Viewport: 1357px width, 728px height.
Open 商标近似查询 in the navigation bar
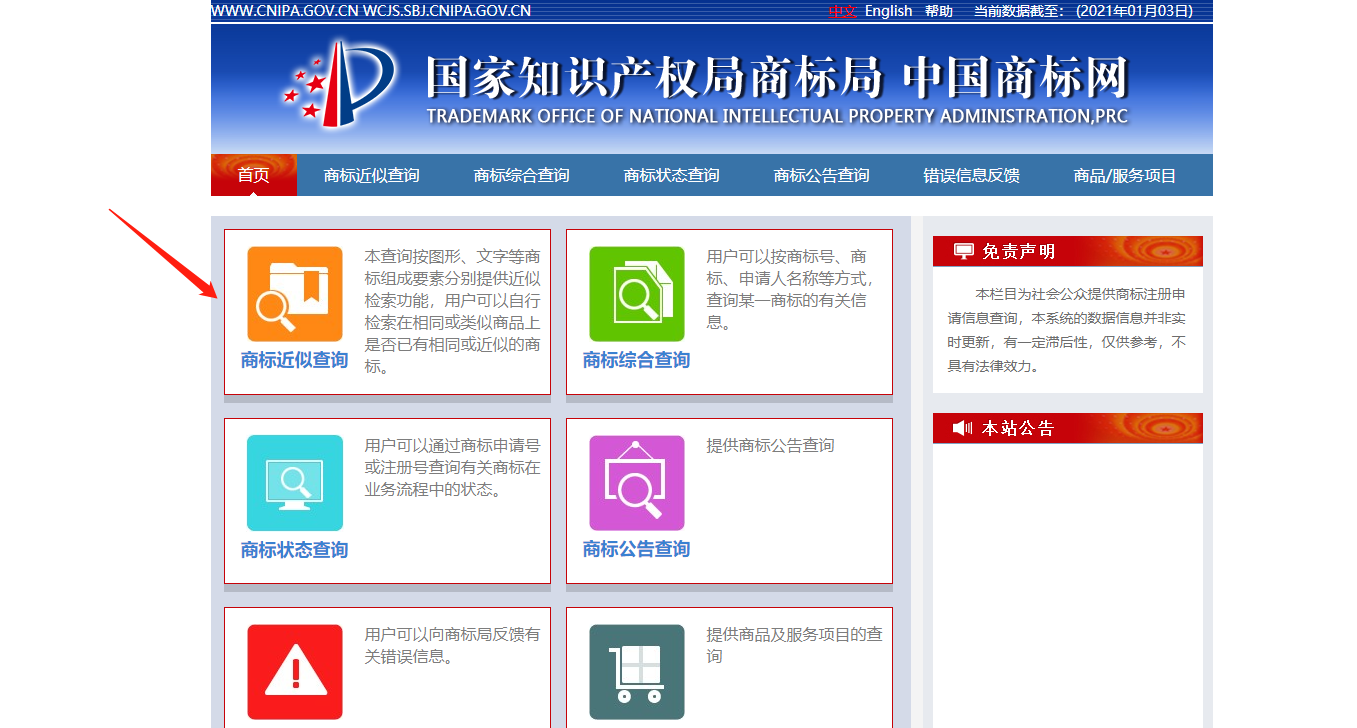click(371, 175)
